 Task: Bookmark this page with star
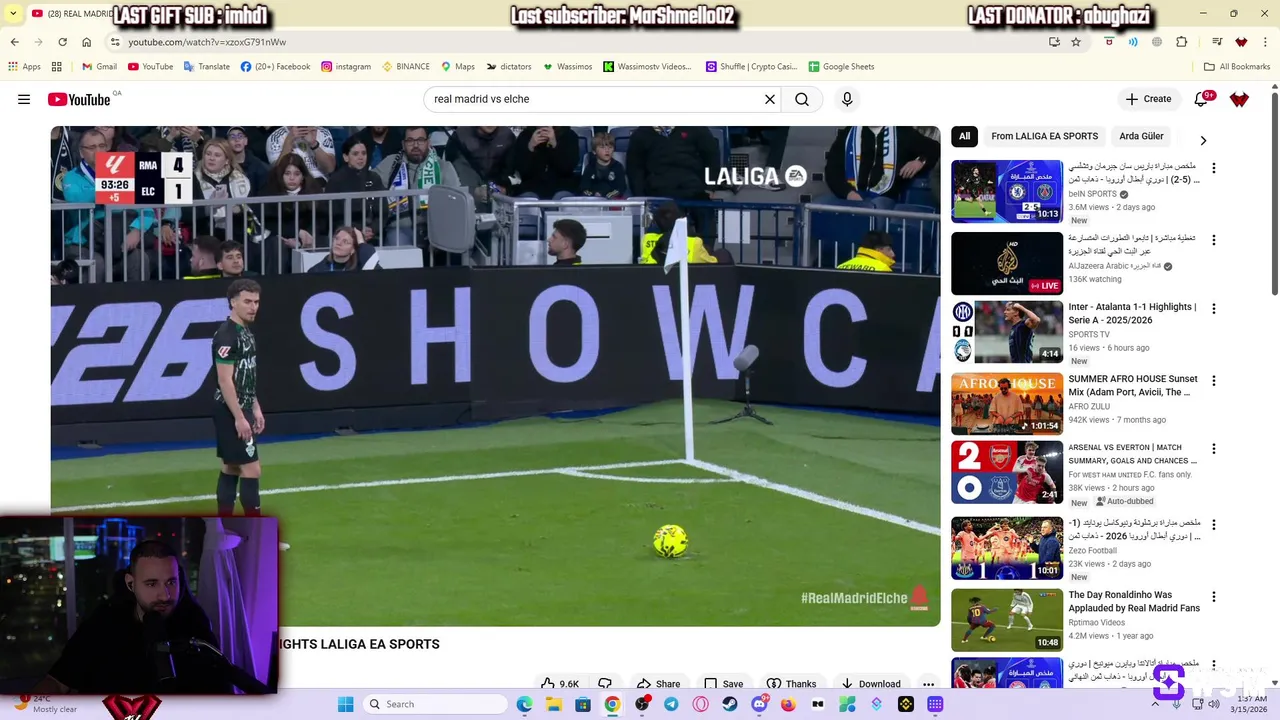1076,42
